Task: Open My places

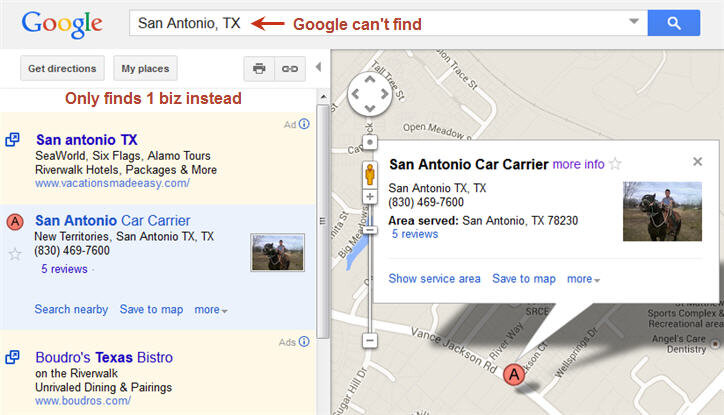Action: [x=145, y=69]
